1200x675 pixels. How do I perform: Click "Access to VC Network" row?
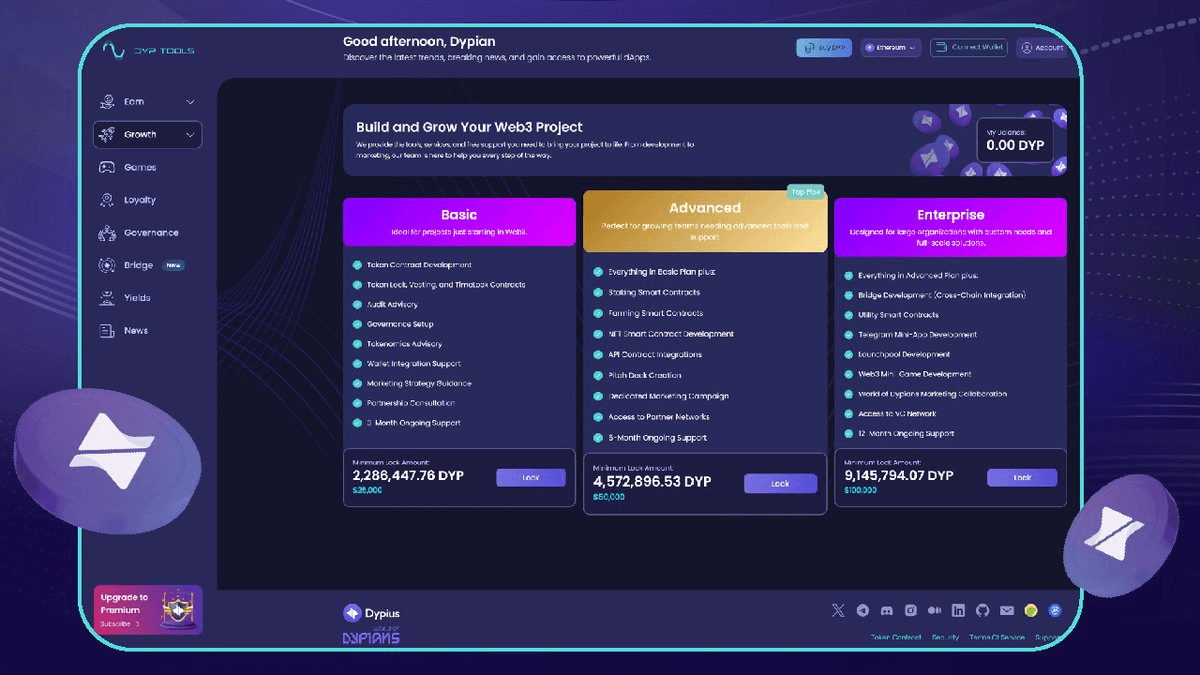tap(897, 414)
